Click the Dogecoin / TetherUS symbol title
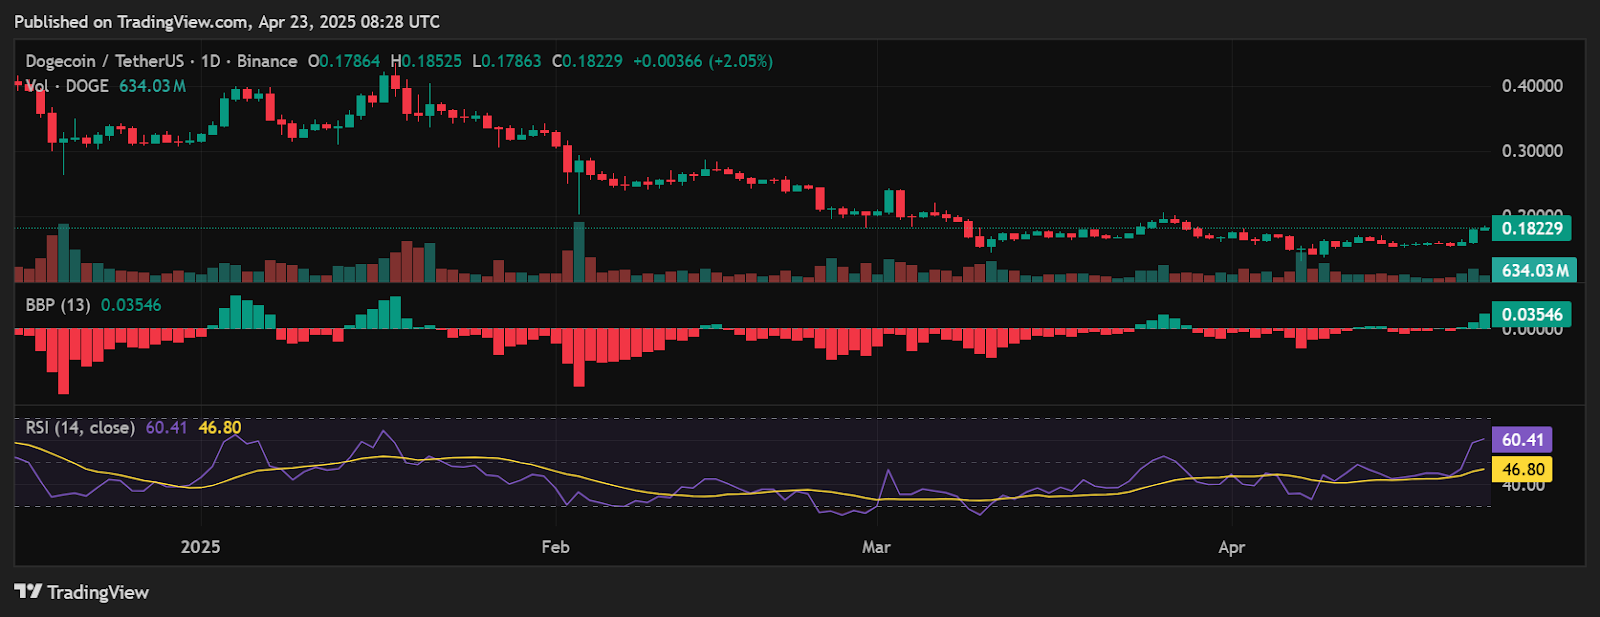 click(x=104, y=61)
